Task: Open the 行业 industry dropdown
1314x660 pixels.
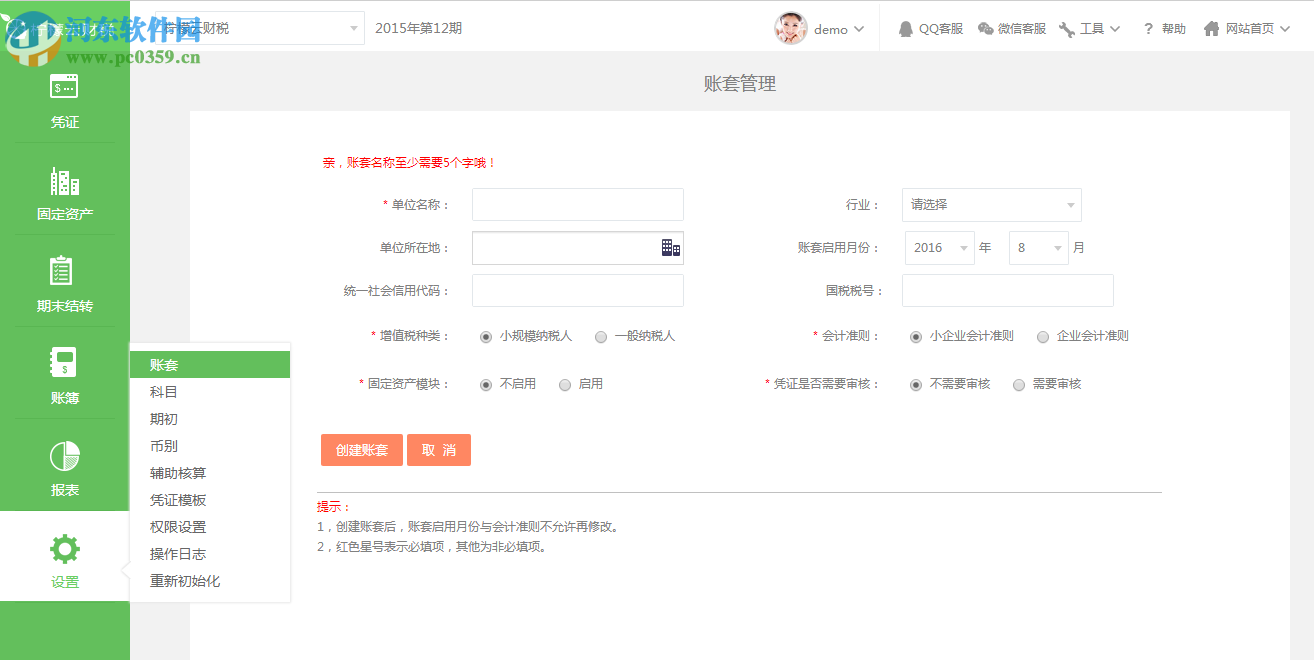Action: pyautogui.click(x=990, y=204)
